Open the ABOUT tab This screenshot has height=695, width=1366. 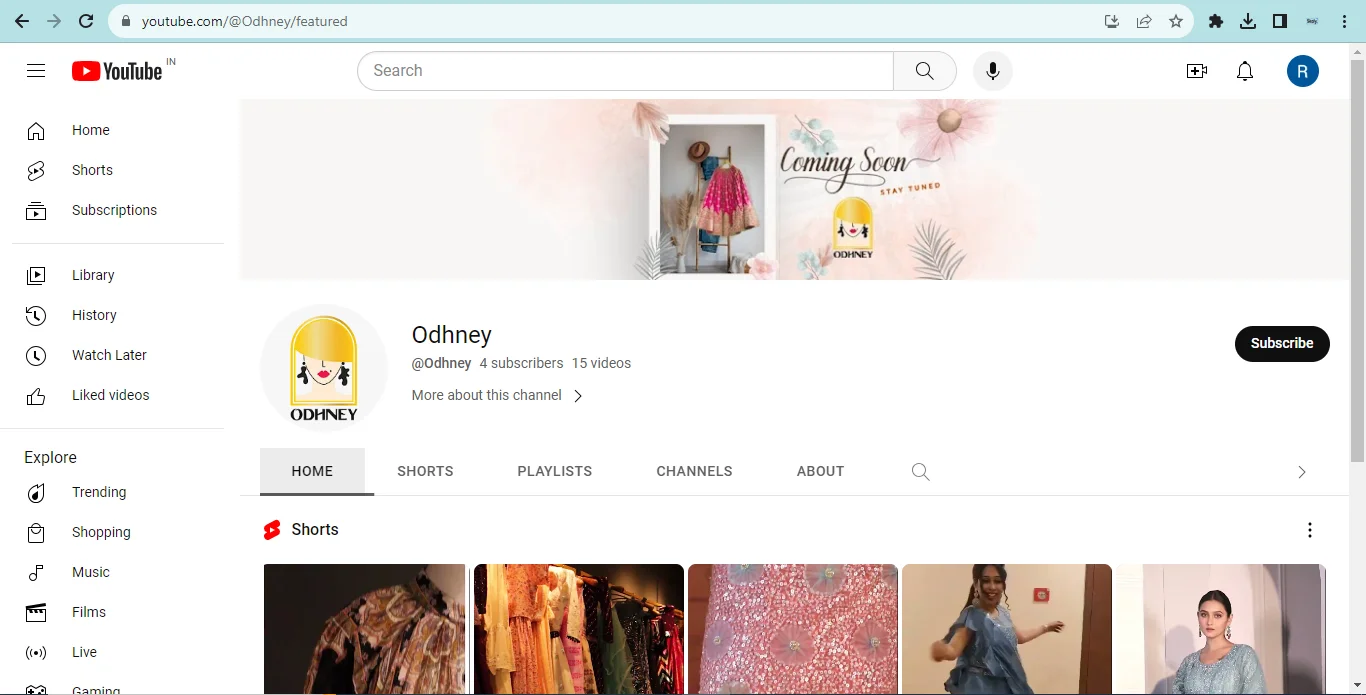coord(821,472)
